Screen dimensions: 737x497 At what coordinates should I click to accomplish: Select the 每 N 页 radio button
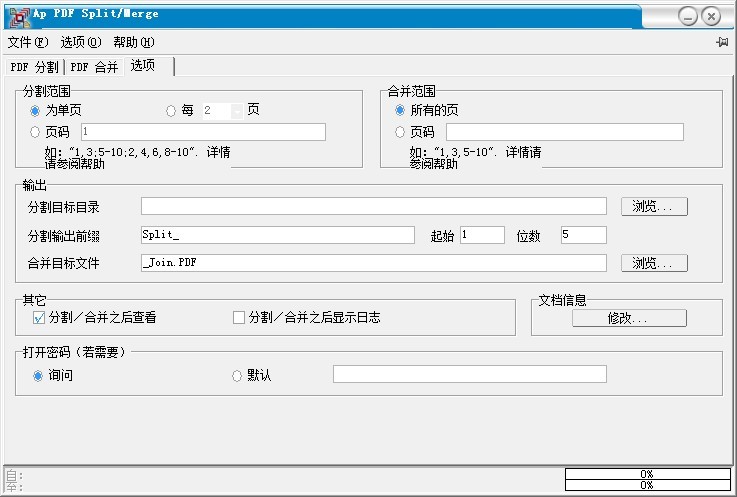171,111
